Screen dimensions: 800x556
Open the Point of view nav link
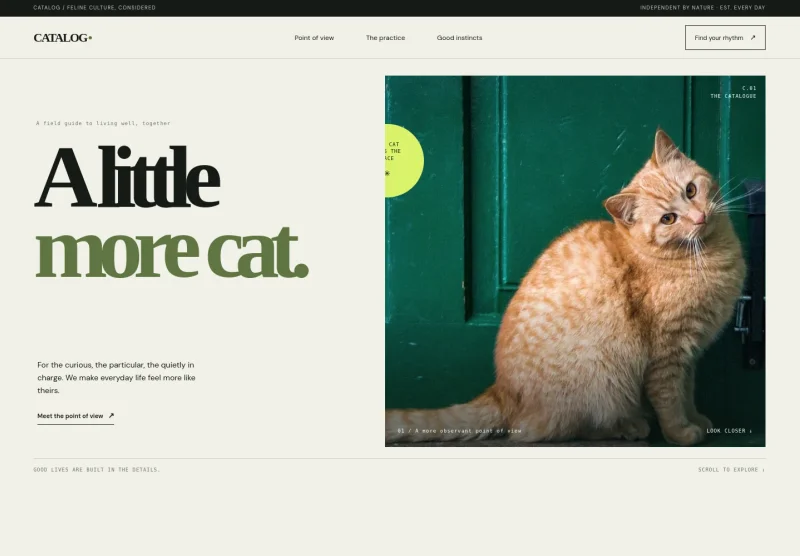coord(314,38)
